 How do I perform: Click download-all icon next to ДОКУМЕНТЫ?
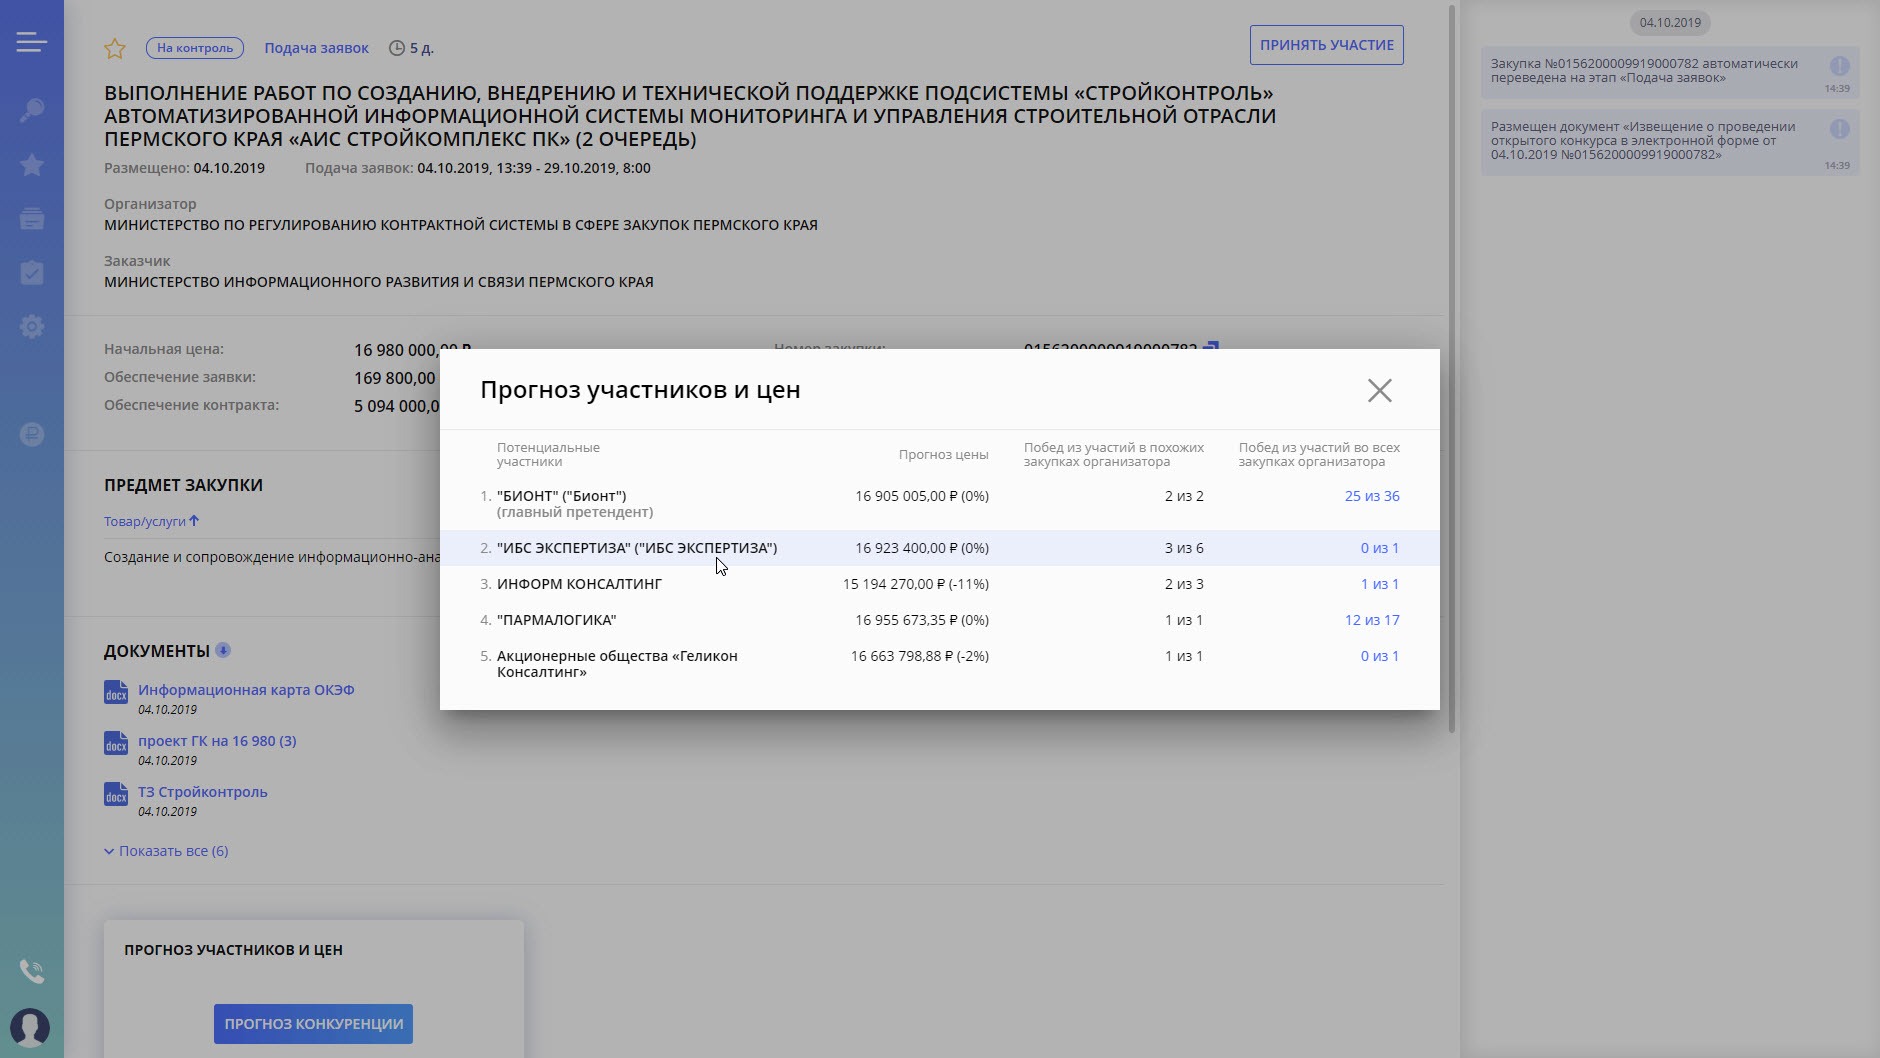(x=223, y=650)
